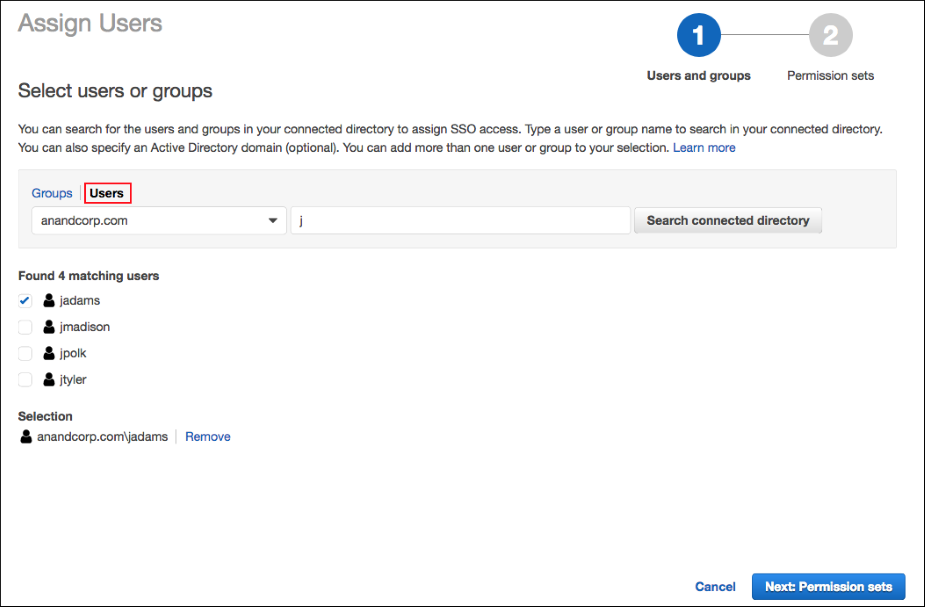Switch to the Groups tab

tap(52, 192)
